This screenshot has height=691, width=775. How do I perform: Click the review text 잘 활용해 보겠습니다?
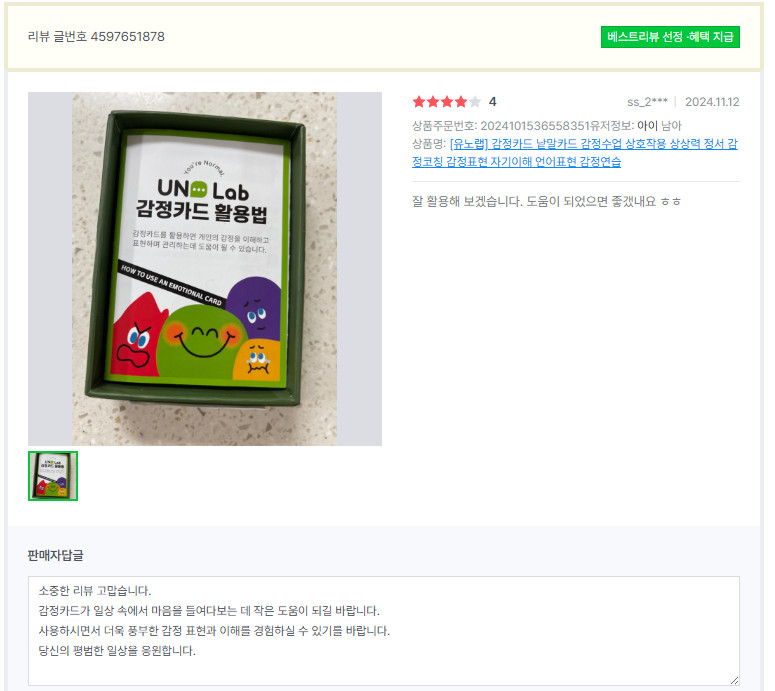click(x=467, y=201)
